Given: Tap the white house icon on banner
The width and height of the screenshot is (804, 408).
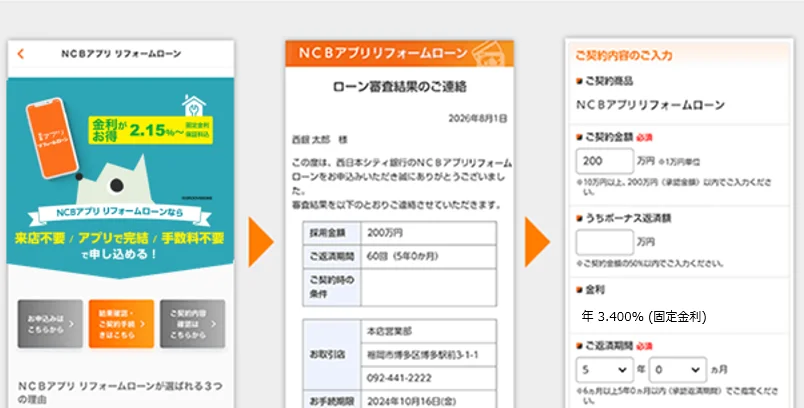Looking at the screenshot, I should pyautogui.click(x=194, y=105).
